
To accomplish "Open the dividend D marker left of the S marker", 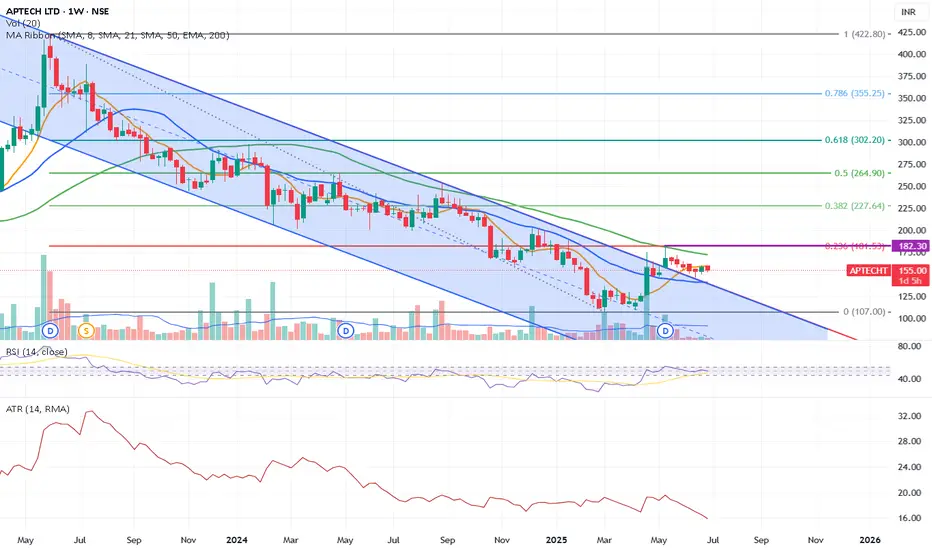I will tap(51, 330).
